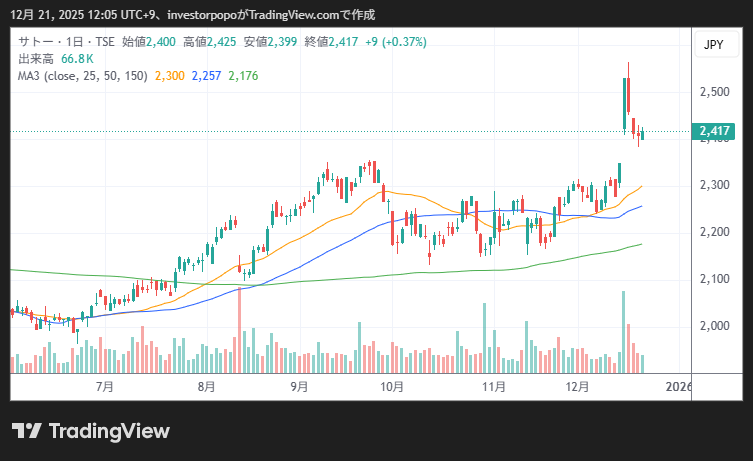
Task: Click the JPY currency button
Action: tap(714, 45)
